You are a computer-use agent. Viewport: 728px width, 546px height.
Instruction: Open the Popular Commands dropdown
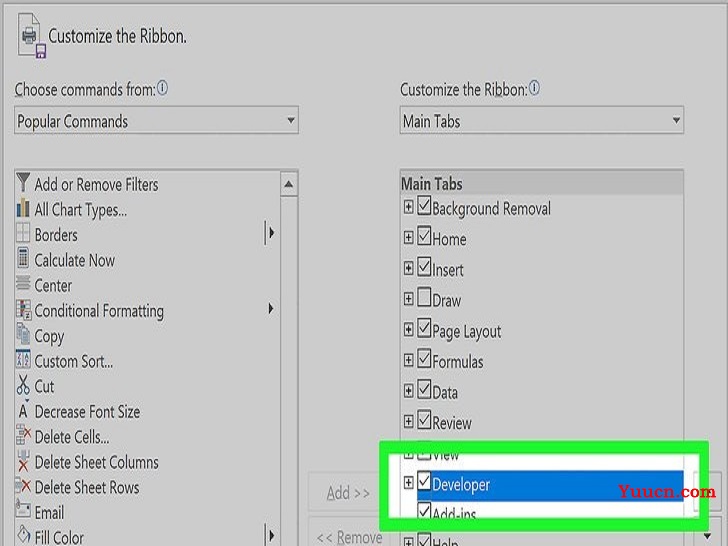click(156, 120)
